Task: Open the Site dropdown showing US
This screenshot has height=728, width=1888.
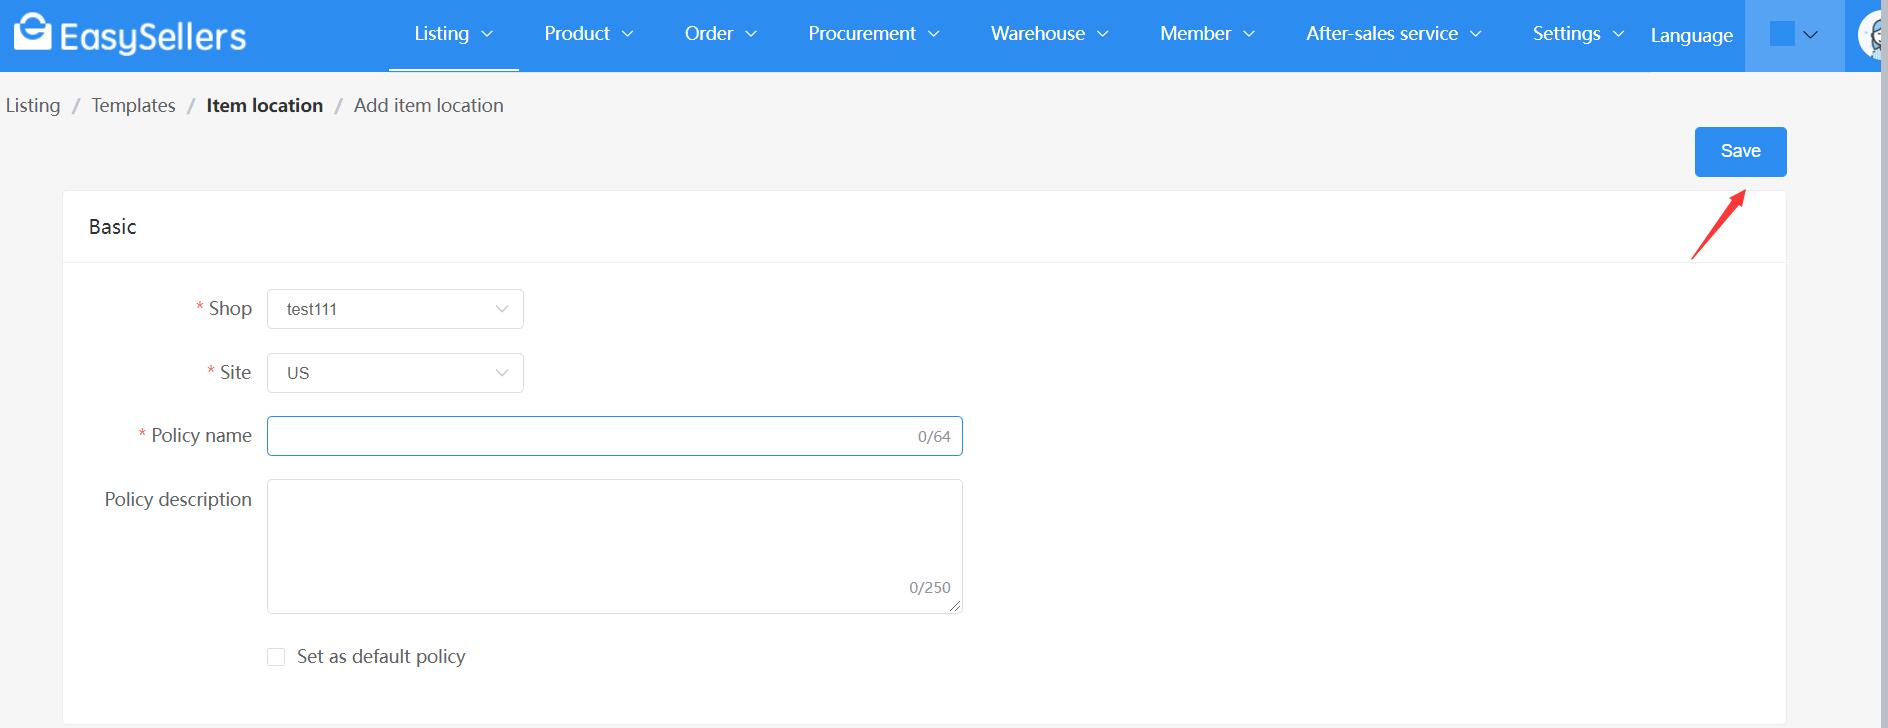Action: coord(395,373)
